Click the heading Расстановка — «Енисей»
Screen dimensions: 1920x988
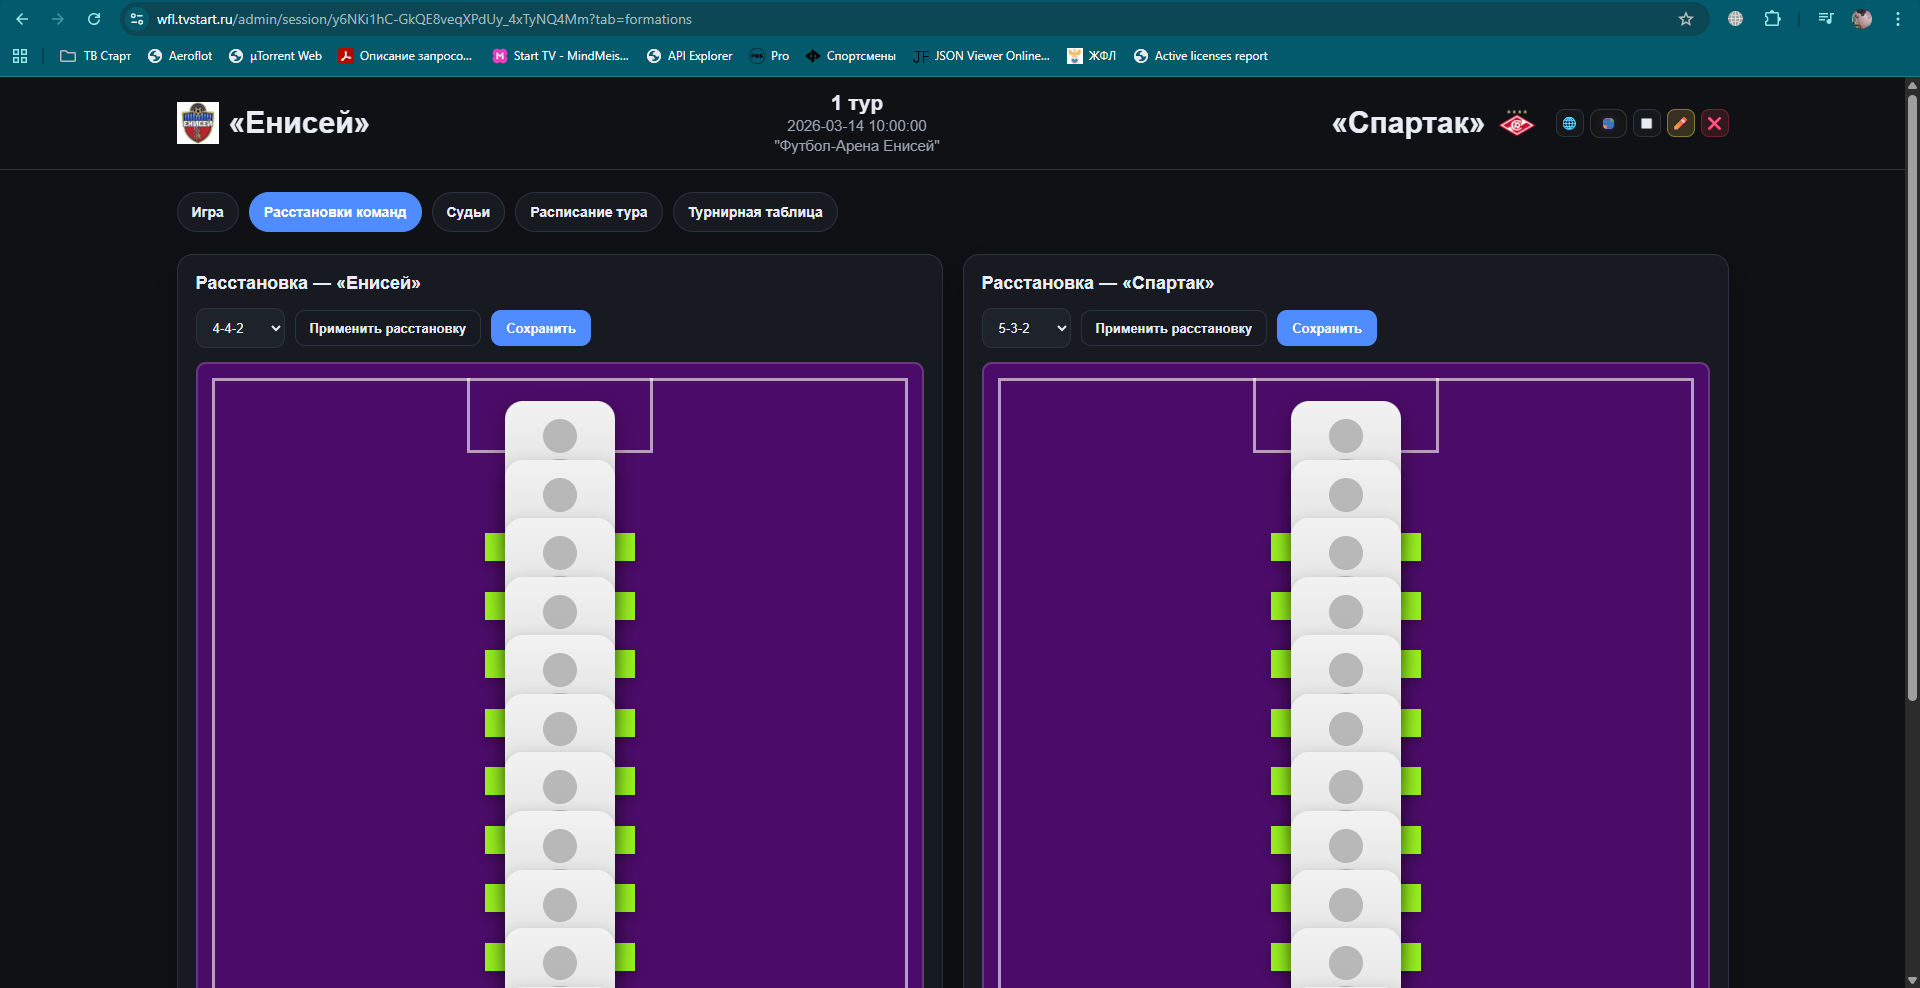pyautogui.click(x=308, y=283)
